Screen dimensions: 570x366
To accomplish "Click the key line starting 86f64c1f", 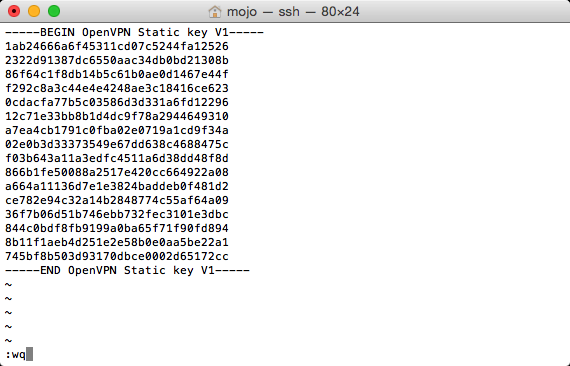I will coord(117,75).
